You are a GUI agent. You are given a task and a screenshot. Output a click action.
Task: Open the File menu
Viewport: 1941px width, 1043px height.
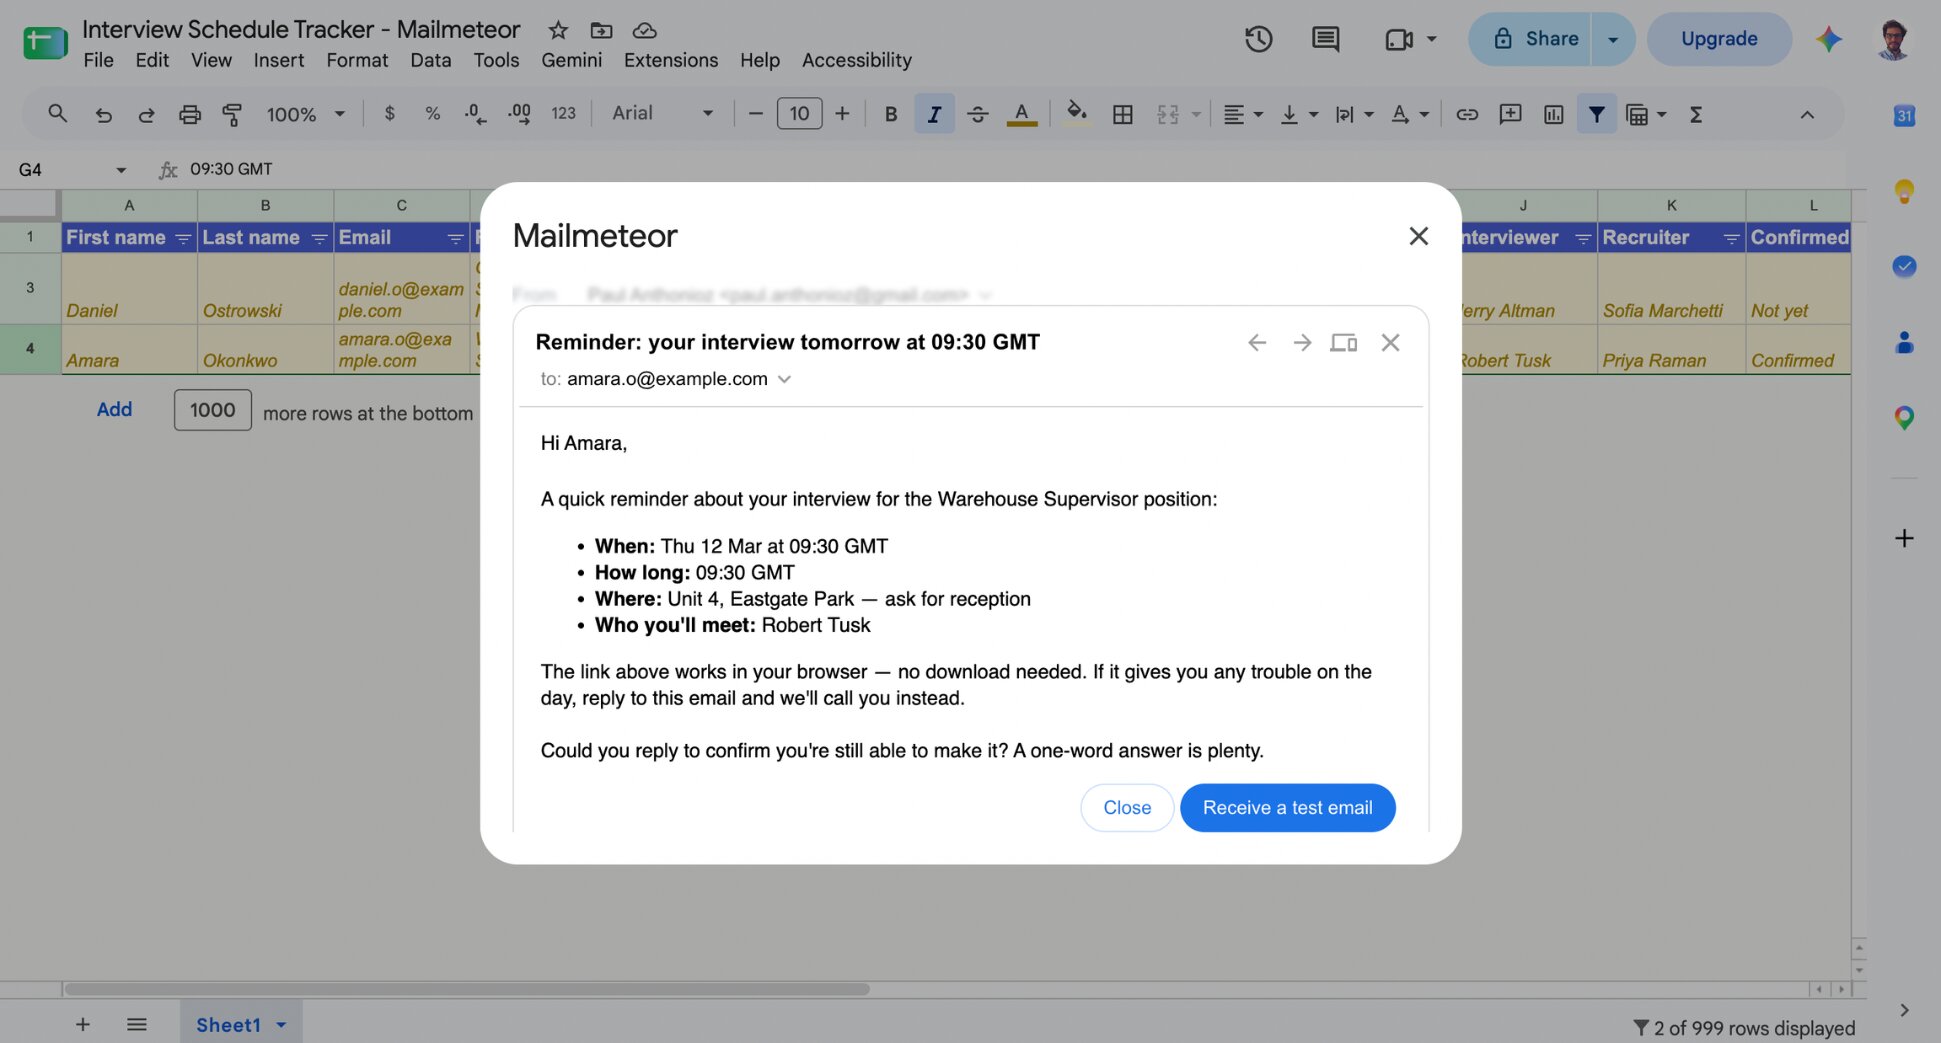[98, 60]
